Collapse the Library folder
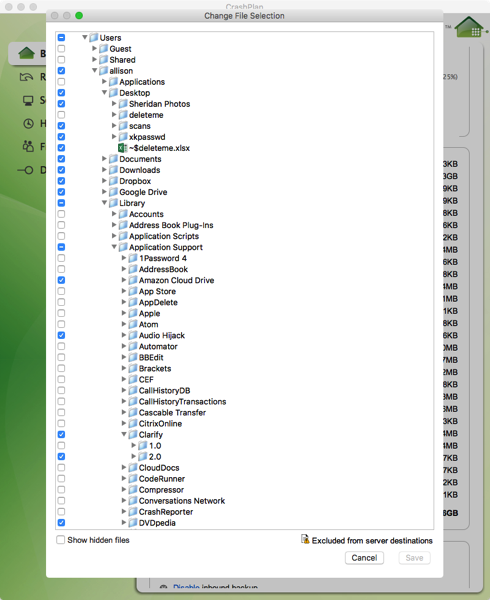Image resolution: width=490 pixels, height=600 pixels. (104, 203)
